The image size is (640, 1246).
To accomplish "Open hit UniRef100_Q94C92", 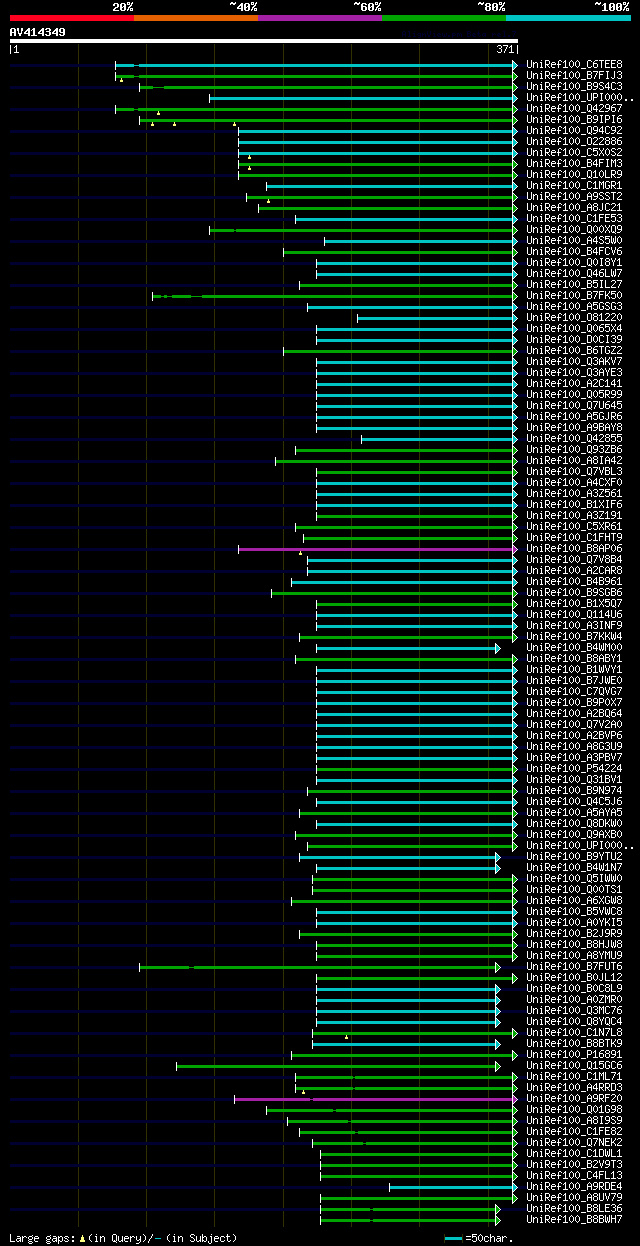I will [x=574, y=130].
